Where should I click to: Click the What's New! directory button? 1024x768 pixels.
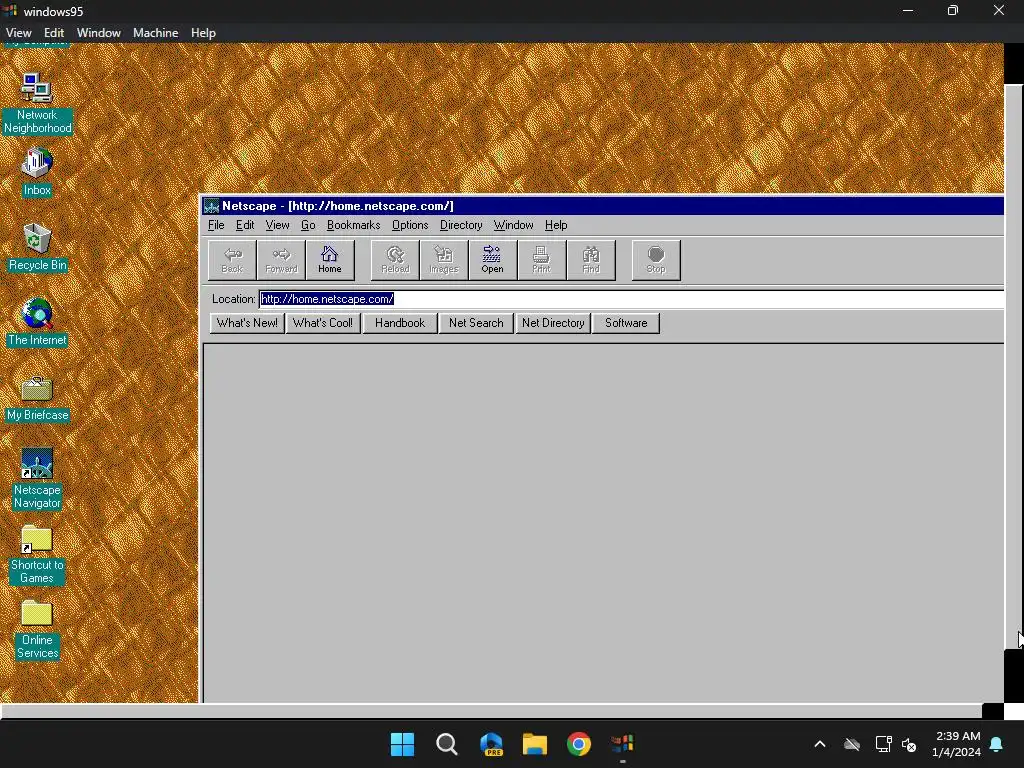tap(247, 323)
